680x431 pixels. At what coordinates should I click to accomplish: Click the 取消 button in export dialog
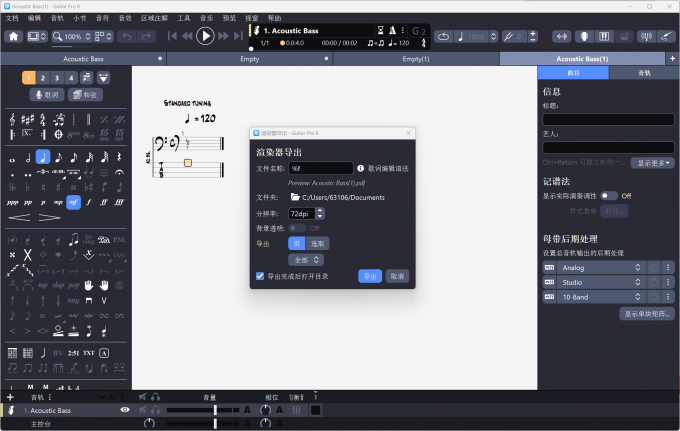click(397, 276)
